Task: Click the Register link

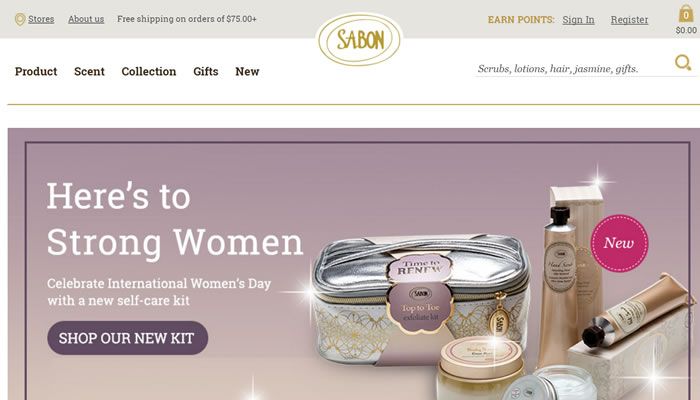Action: click(x=629, y=20)
